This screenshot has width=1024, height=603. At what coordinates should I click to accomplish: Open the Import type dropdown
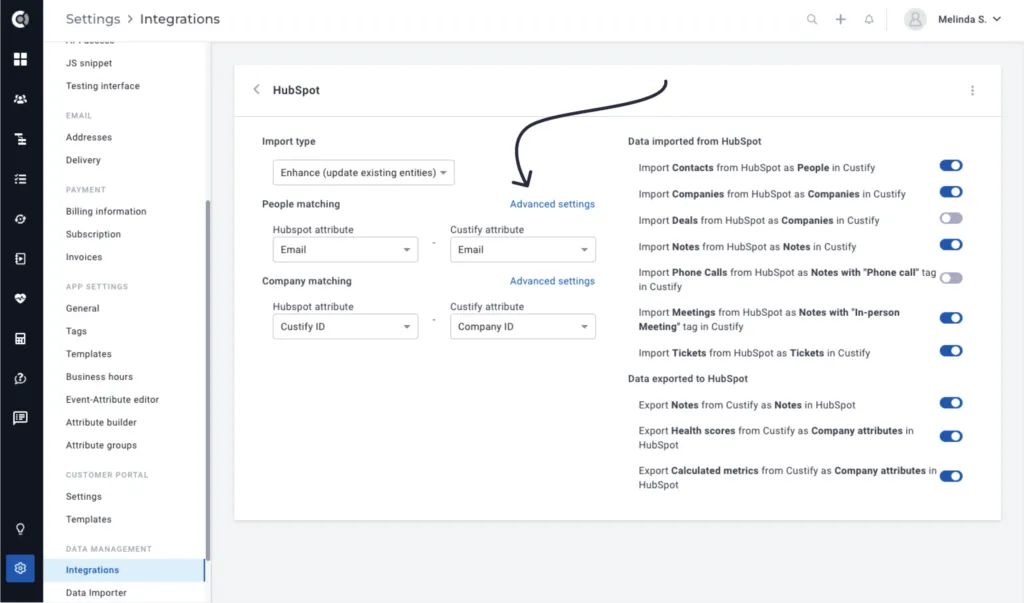363,172
